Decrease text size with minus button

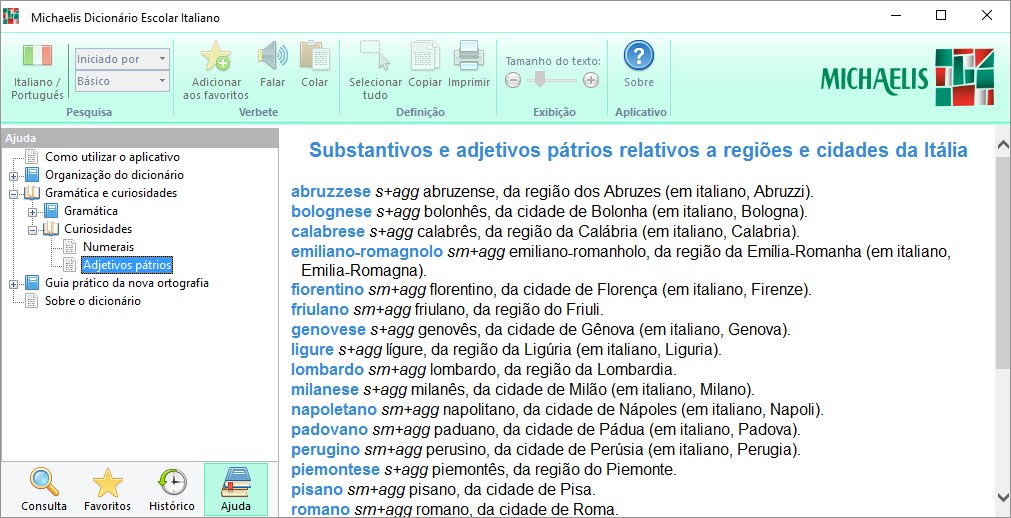click(x=513, y=81)
